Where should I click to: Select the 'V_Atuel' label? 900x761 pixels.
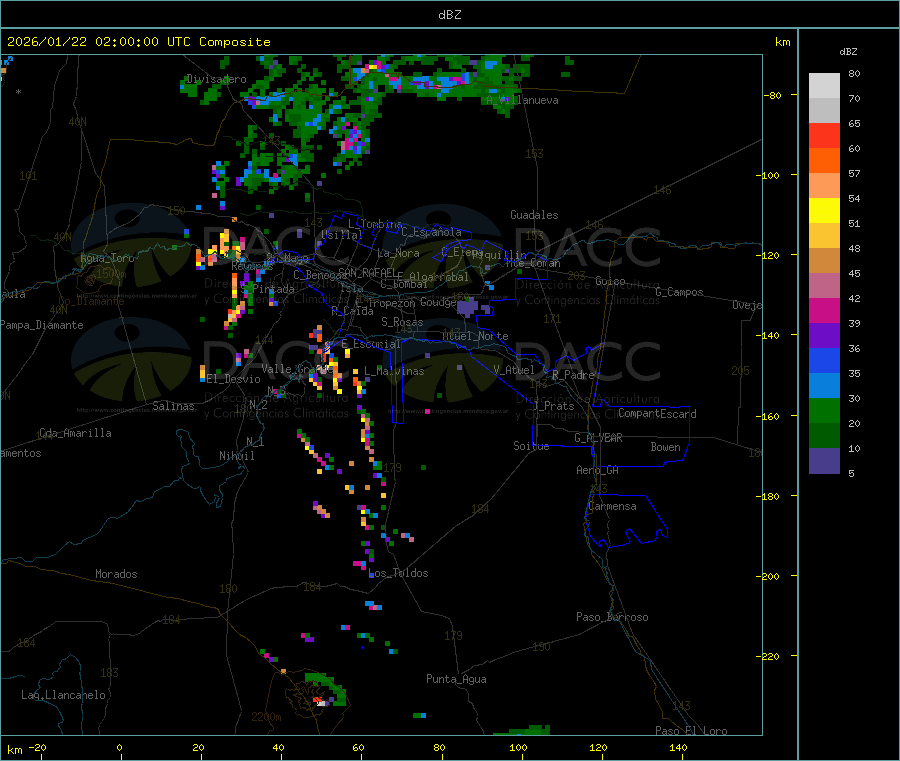(x=514, y=370)
